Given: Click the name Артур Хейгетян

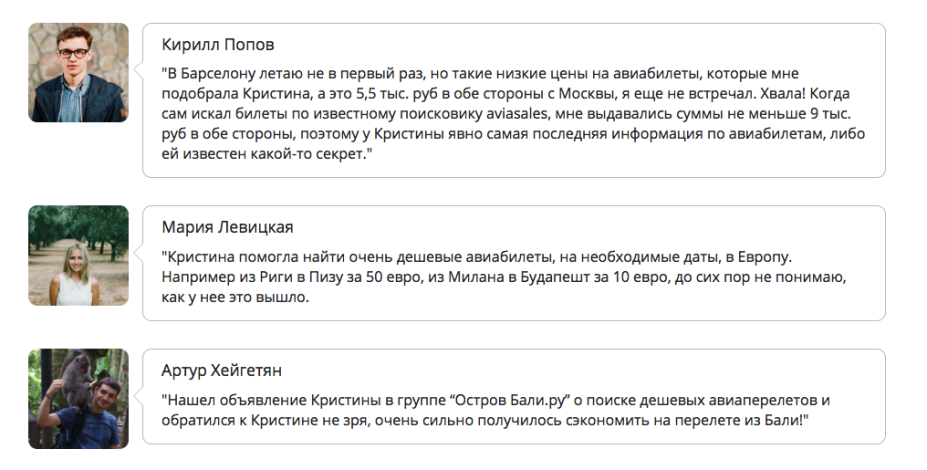Looking at the screenshot, I should [x=222, y=371].
